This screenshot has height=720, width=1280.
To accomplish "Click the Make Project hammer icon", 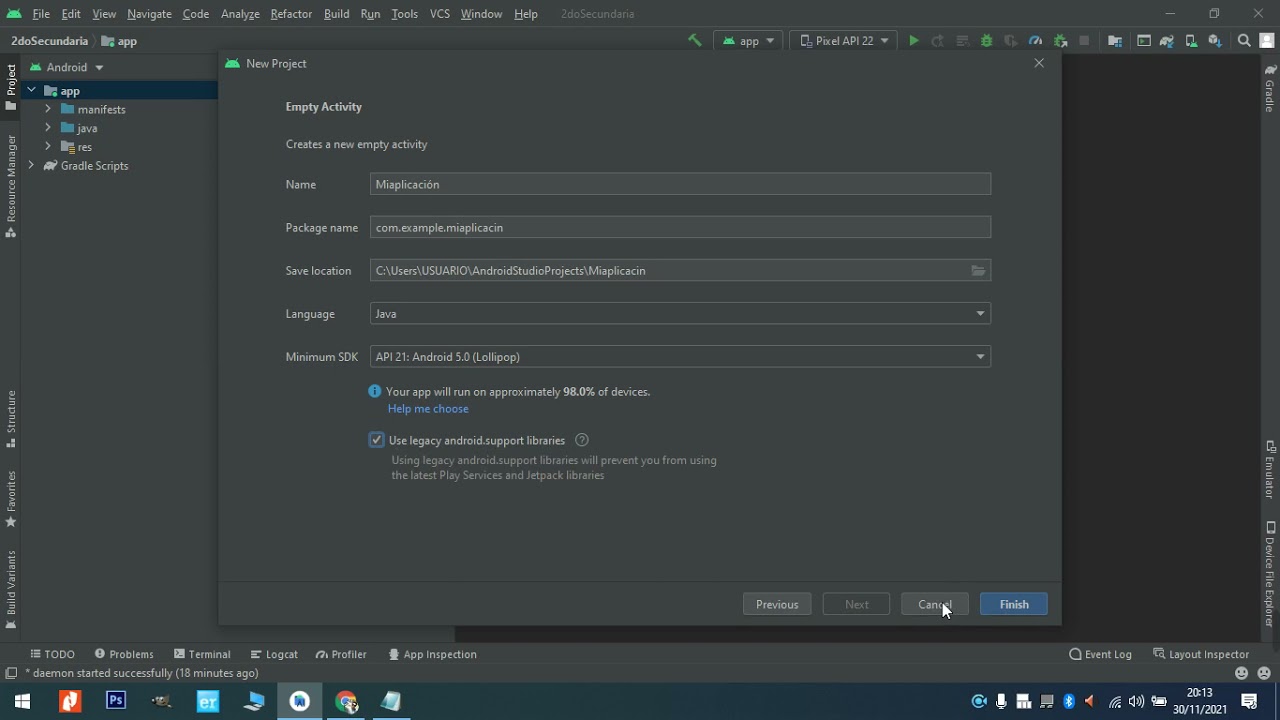I will 694,41.
